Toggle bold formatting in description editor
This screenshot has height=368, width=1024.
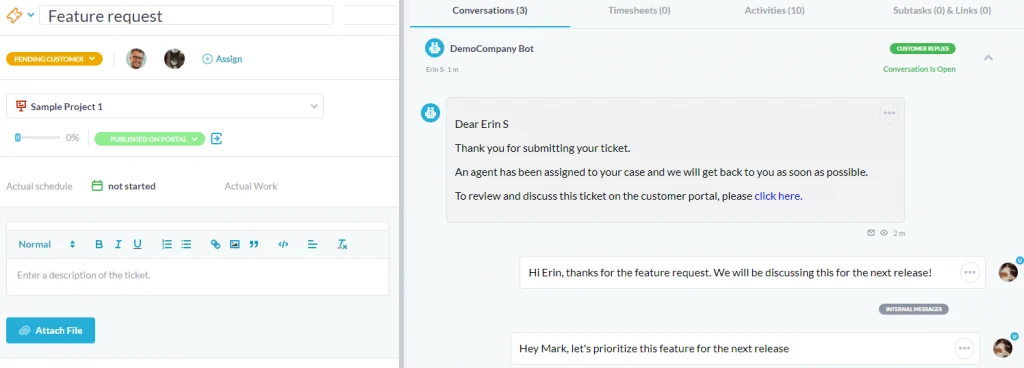[99, 244]
